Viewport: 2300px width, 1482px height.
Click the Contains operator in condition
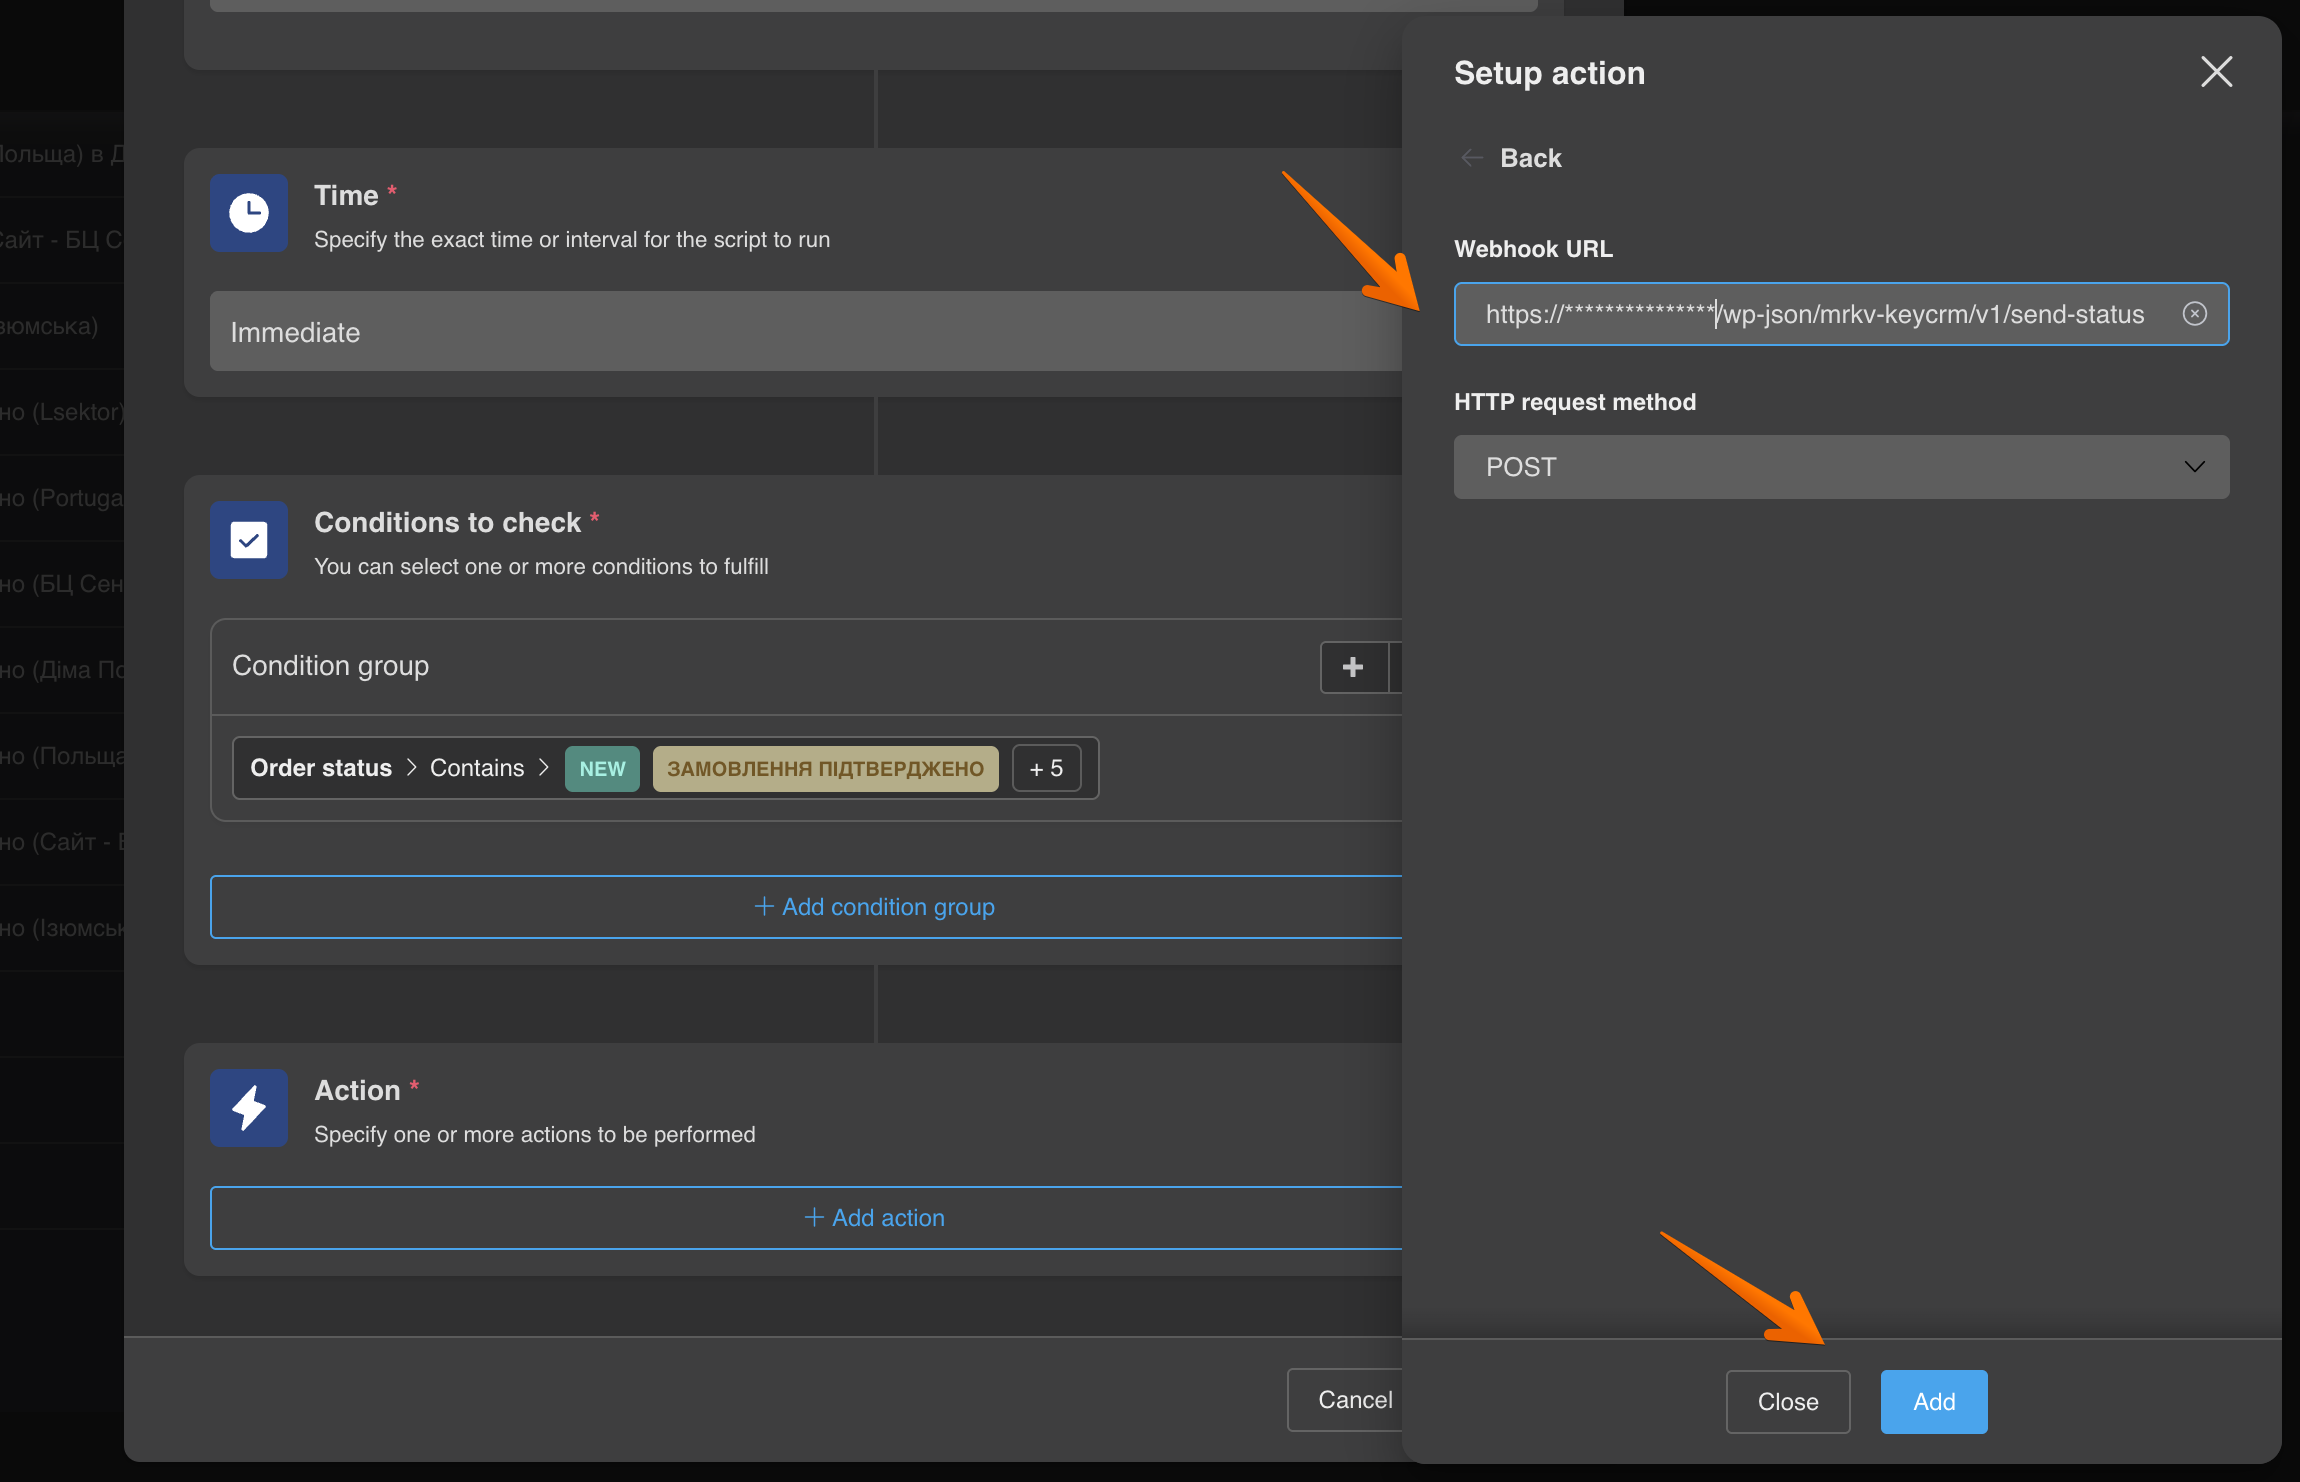click(x=477, y=768)
